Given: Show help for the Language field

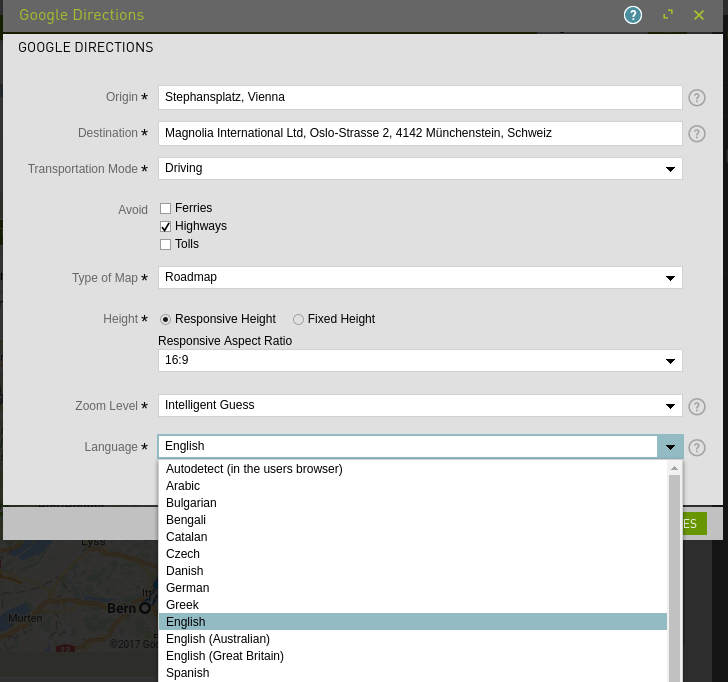Looking at the screenshot, I should coord(696,448).
